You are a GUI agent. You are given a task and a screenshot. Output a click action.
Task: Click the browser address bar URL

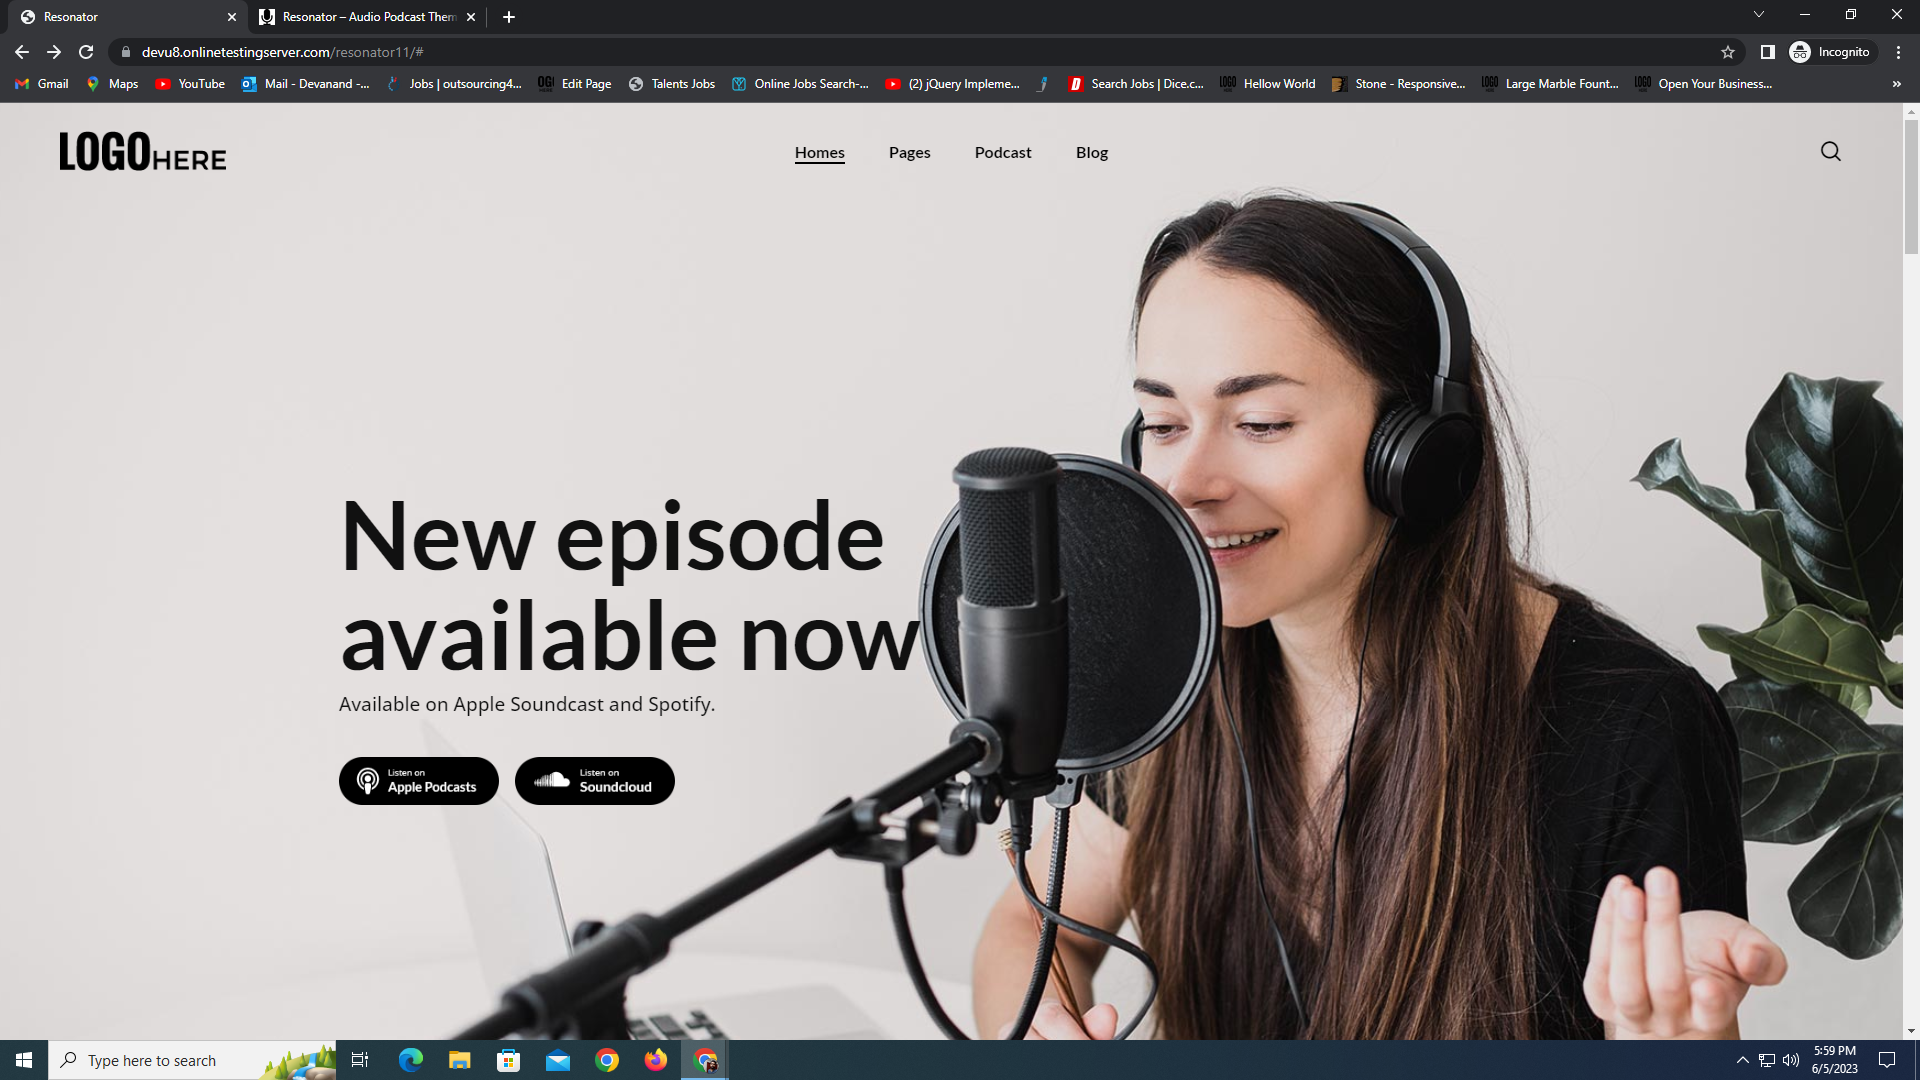(282, 52)
